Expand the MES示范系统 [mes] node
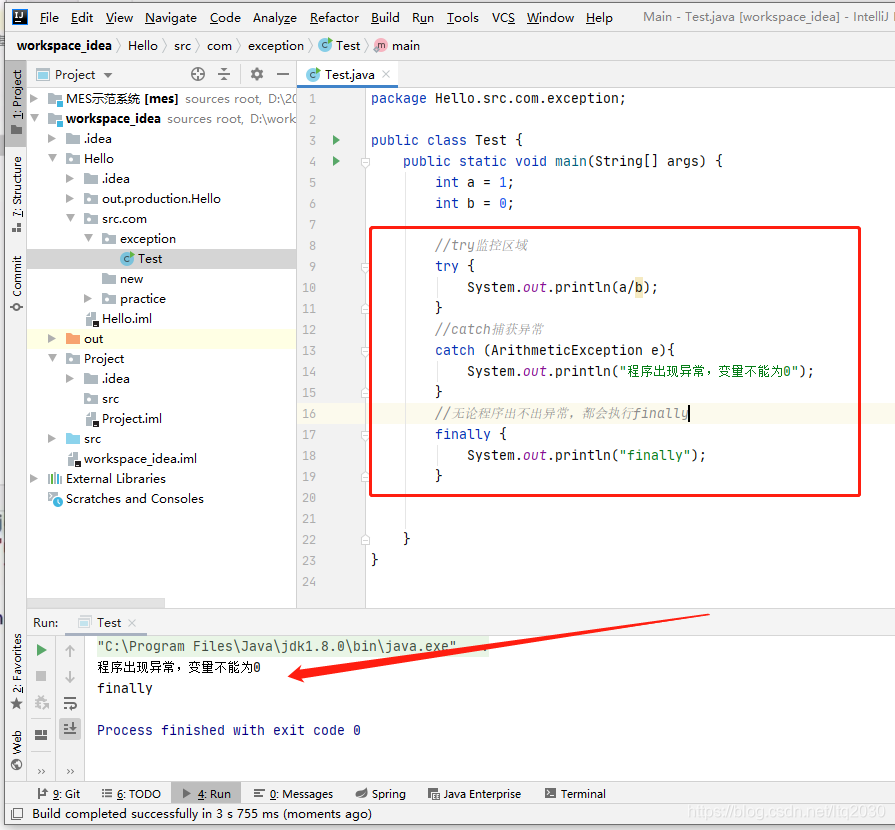Viewport: 895px width, 830px height. tap(34, 99)
